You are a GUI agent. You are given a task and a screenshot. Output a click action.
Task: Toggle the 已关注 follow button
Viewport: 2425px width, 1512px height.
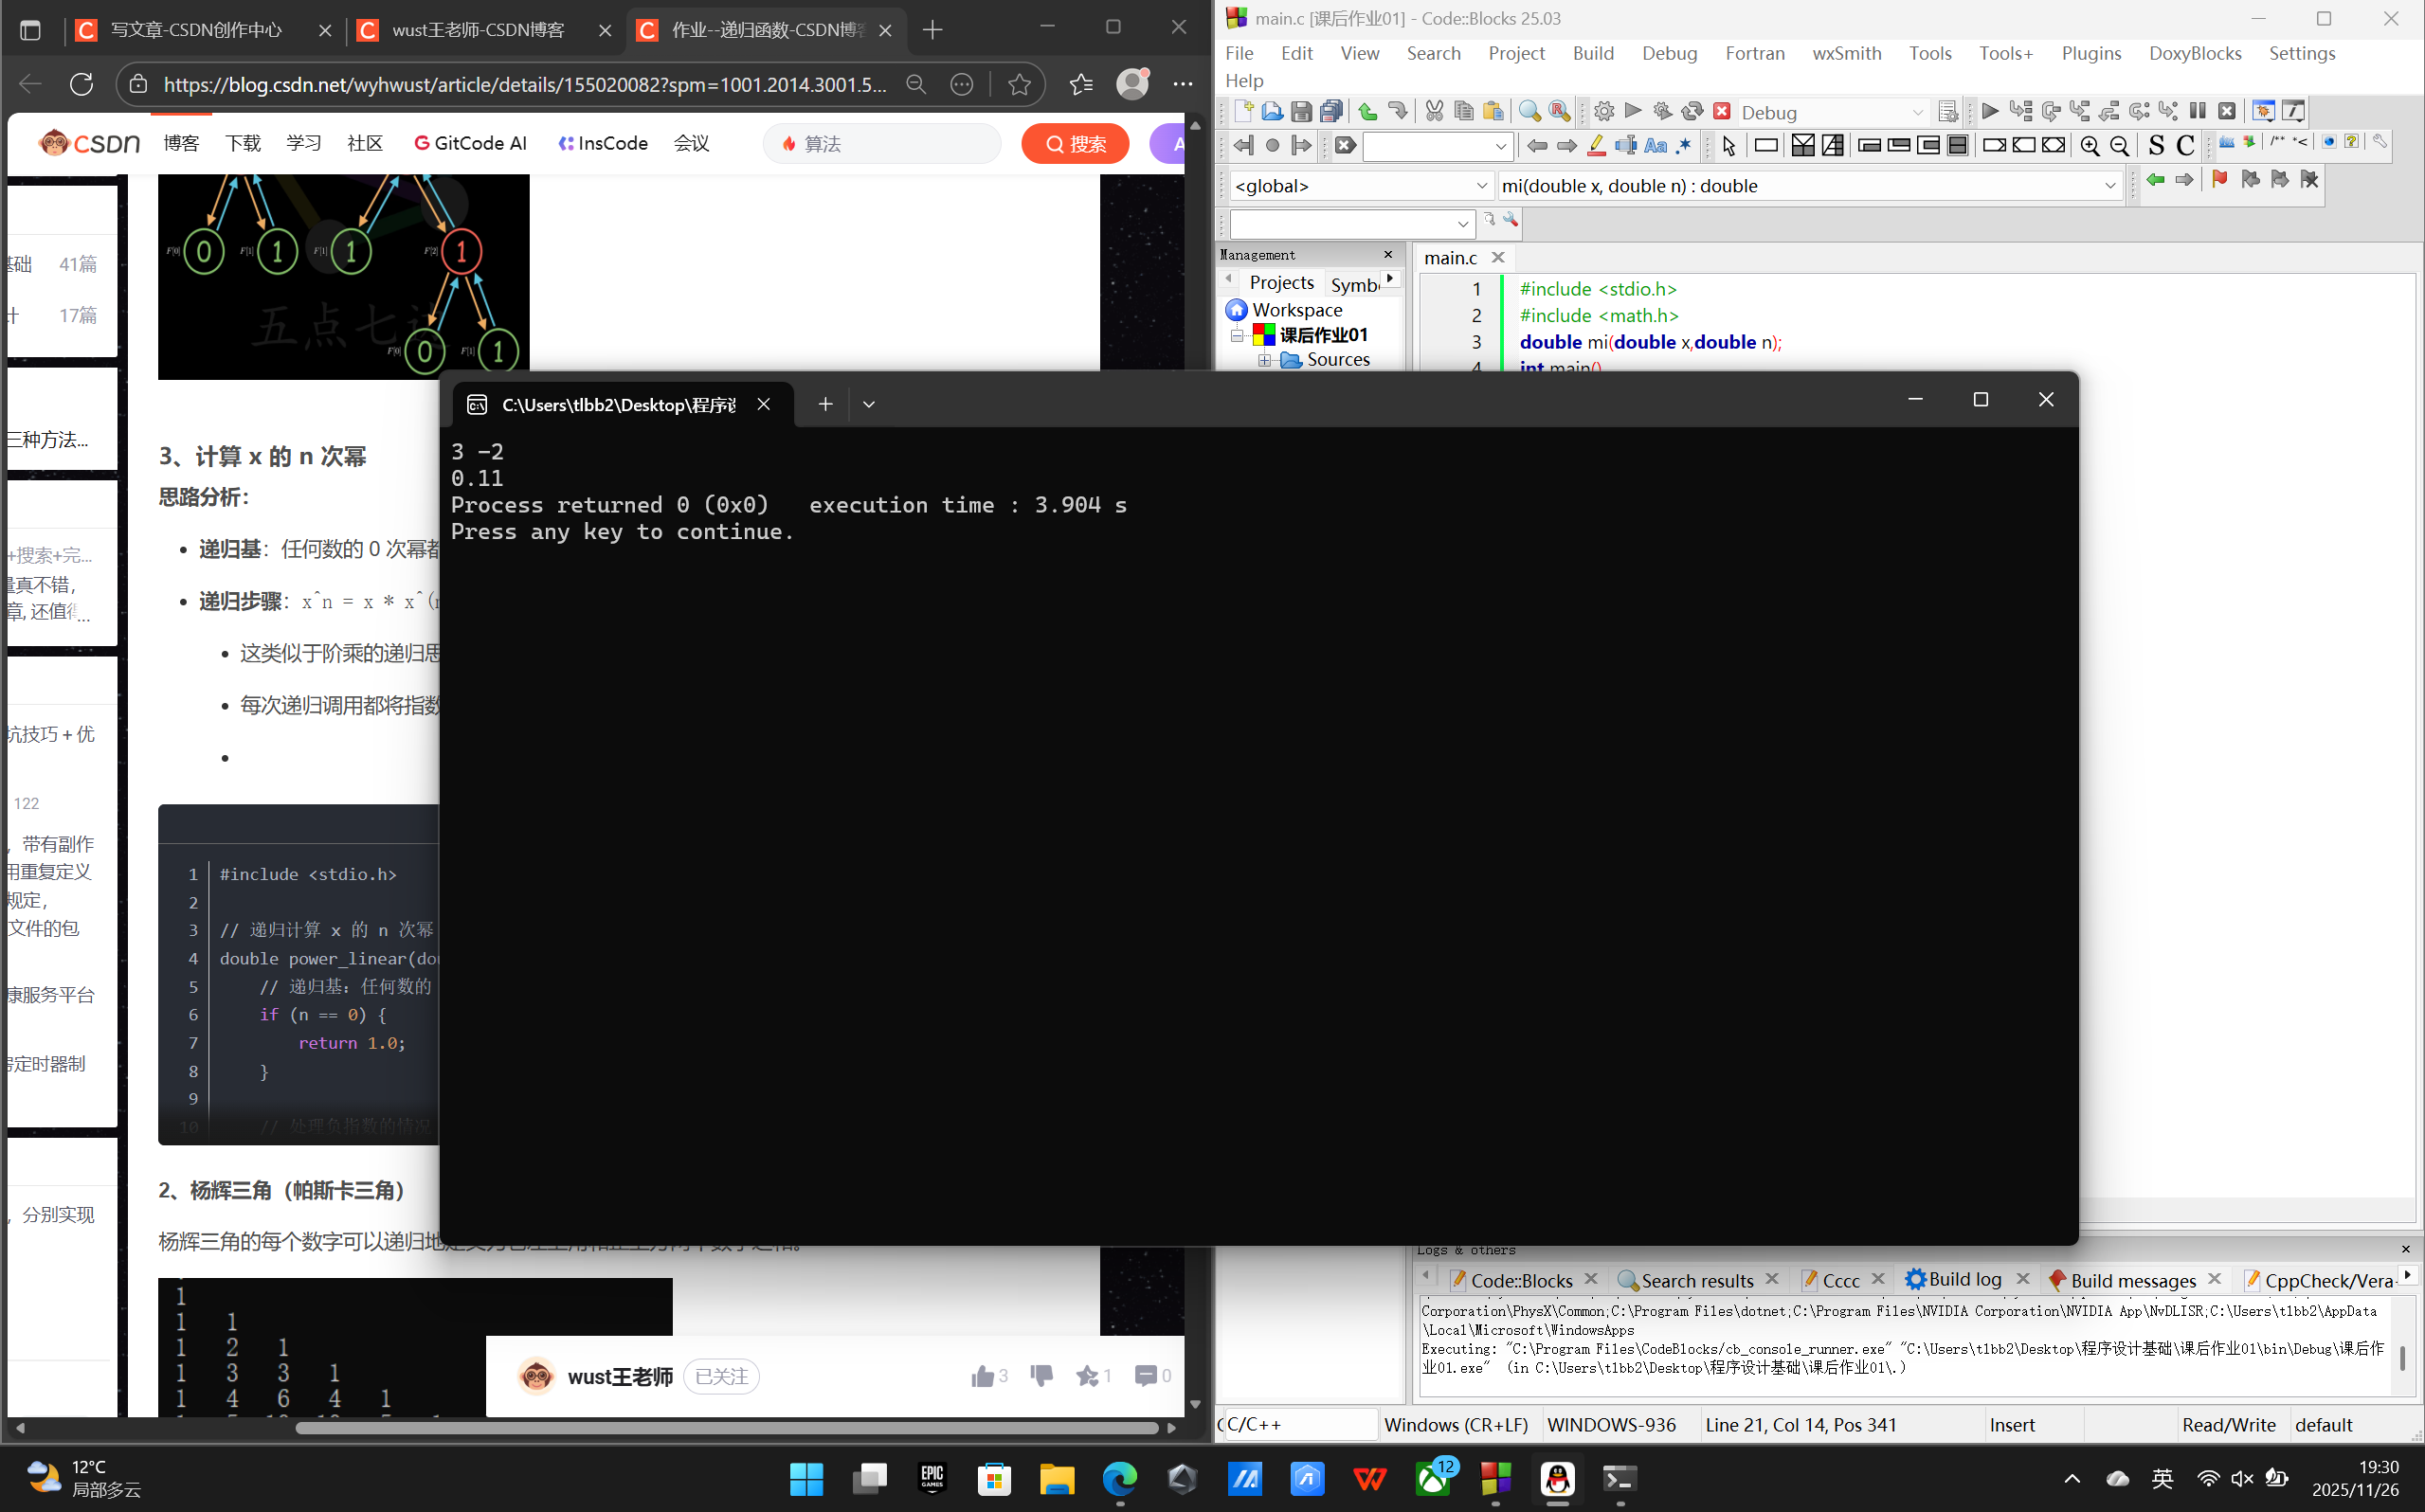click(x=721, y=1376)
